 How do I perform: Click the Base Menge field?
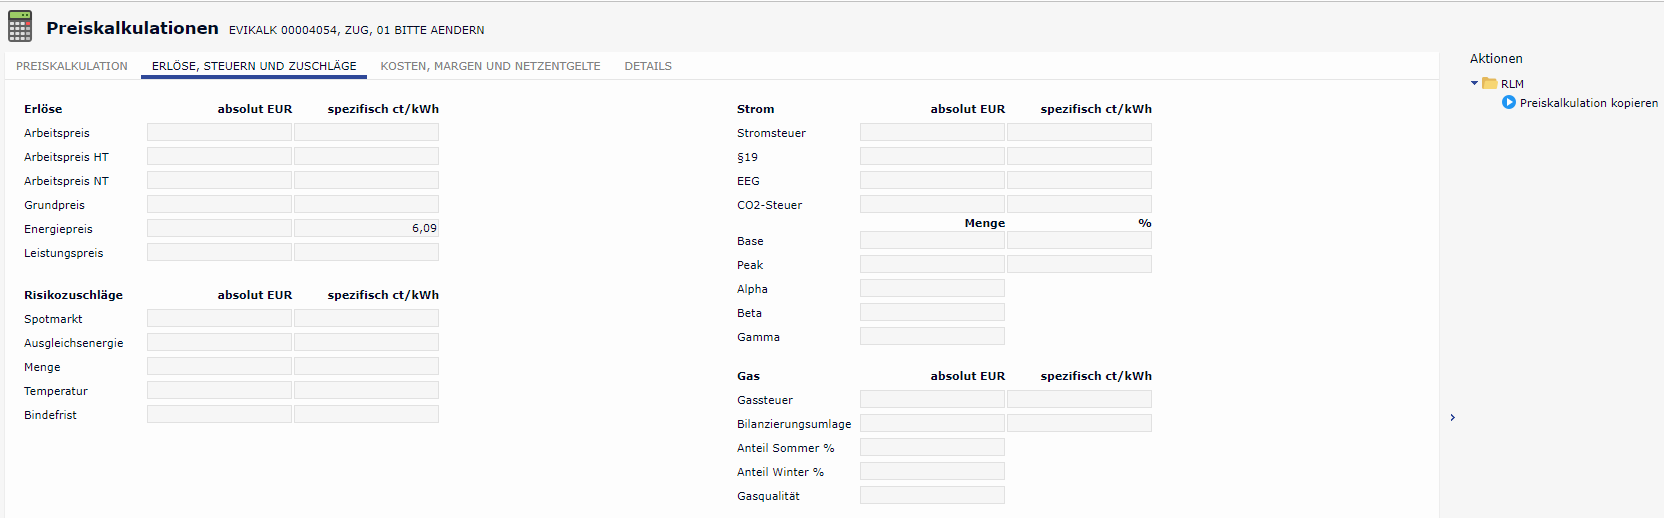pos(932,241)
